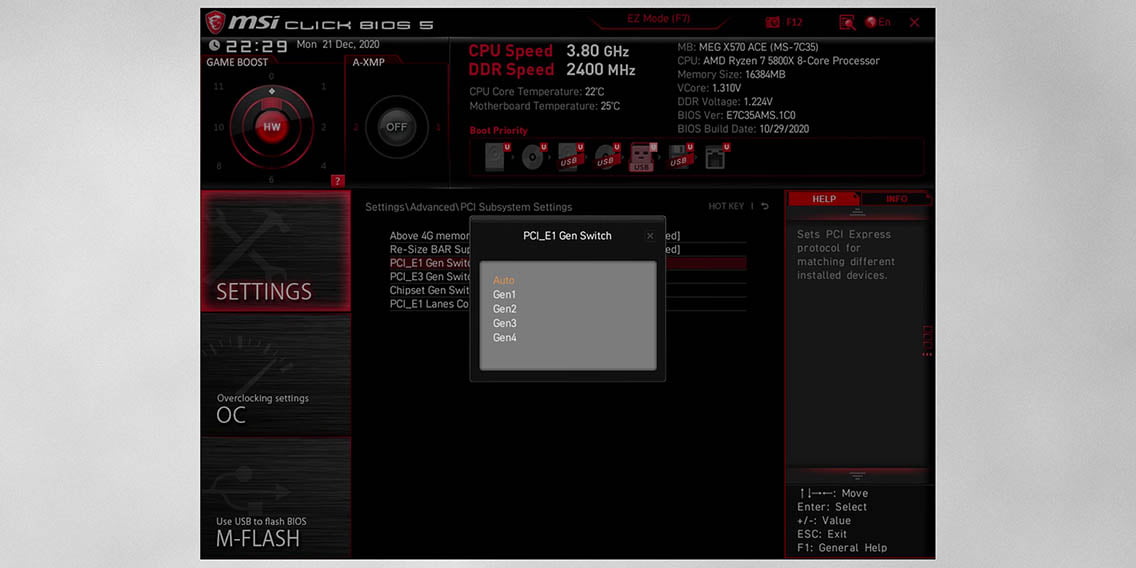Go back using the return arrow icon

[764, 206]
